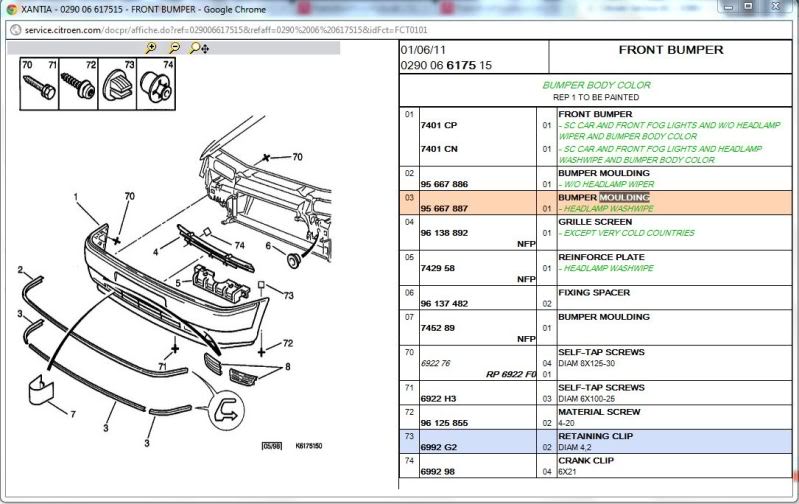The width and height of the screenshot is (799, 504).
Task: Select thumbnail of screw 72
Action: pos(78,84)
